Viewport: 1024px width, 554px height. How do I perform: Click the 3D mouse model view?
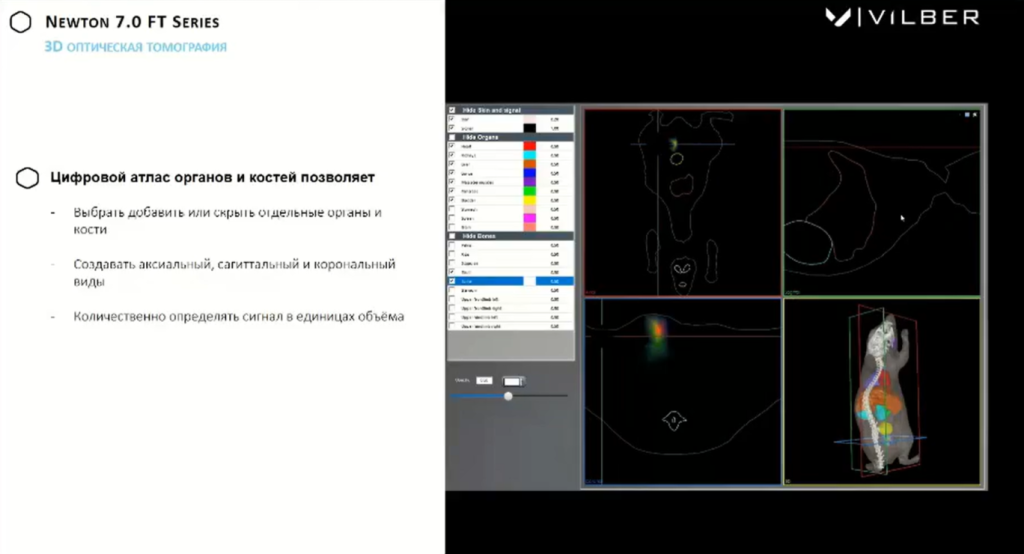point(884,391)
